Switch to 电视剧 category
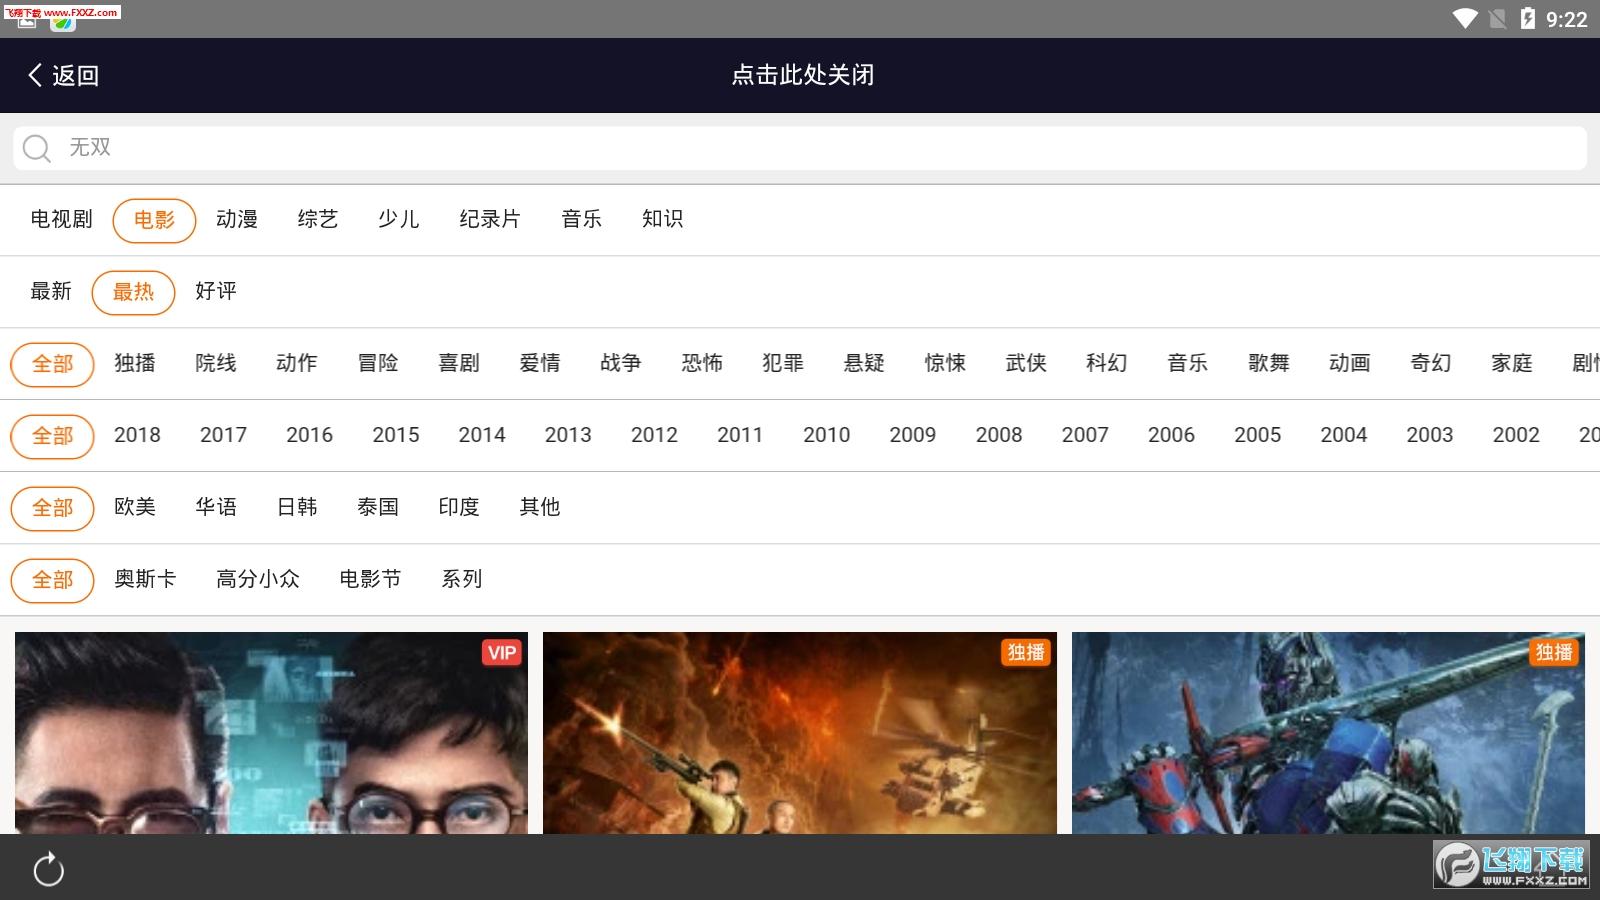 61,219
